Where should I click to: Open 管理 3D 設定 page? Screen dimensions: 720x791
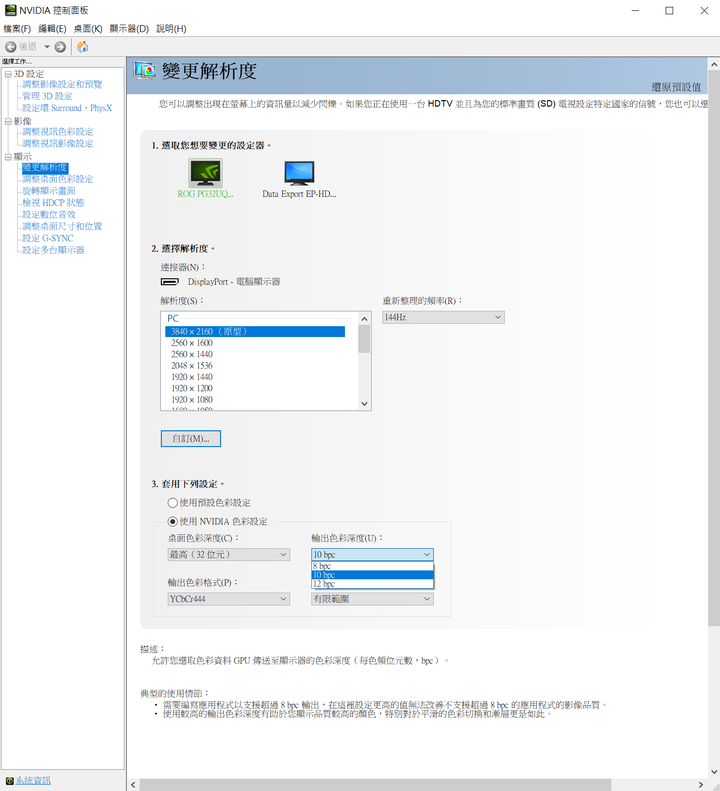click(x=47, y=96)
